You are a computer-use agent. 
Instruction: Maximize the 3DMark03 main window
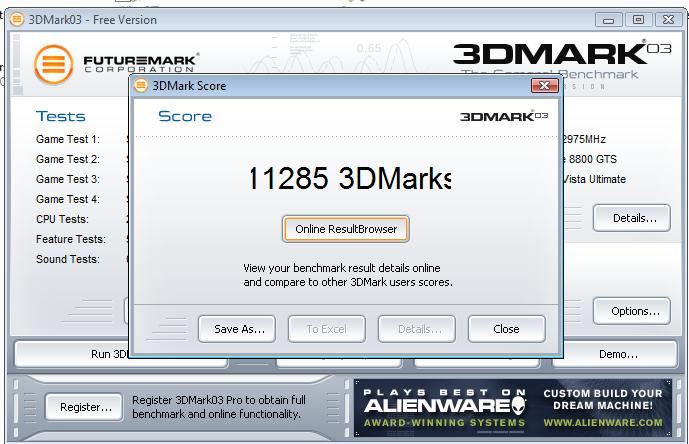[x=638, y=19]
